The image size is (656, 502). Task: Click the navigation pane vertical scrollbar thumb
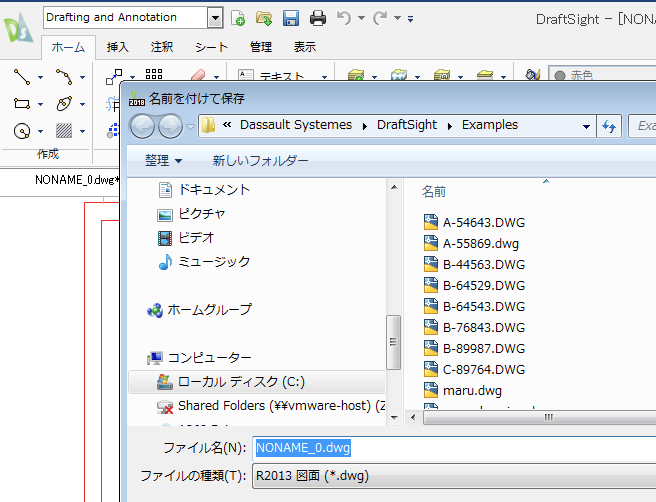(x=393, y=342)
